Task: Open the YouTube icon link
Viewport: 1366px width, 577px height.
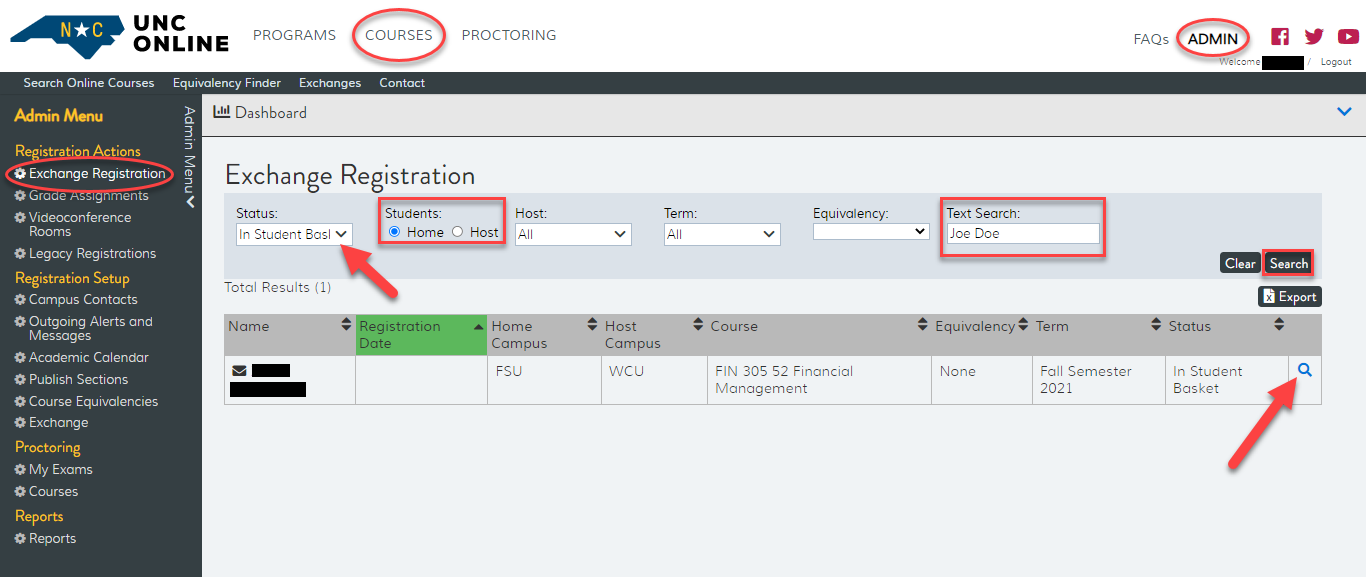Action: pyautogui.click(x=1347, y=37)
